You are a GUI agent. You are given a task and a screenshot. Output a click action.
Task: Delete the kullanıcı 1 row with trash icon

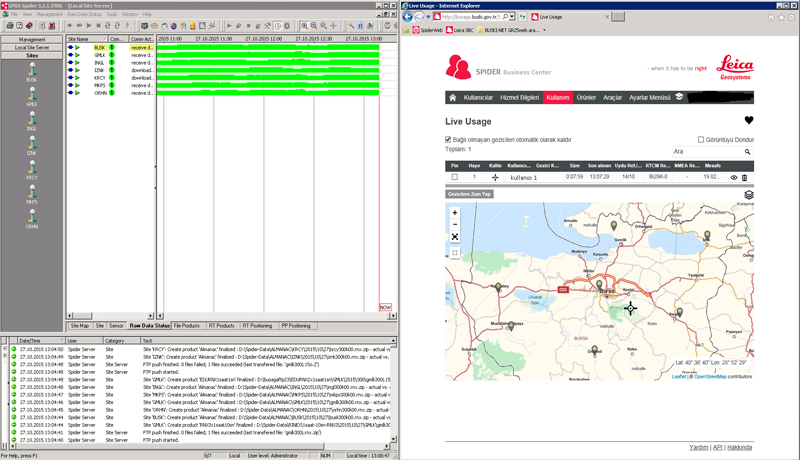(744, 177)
